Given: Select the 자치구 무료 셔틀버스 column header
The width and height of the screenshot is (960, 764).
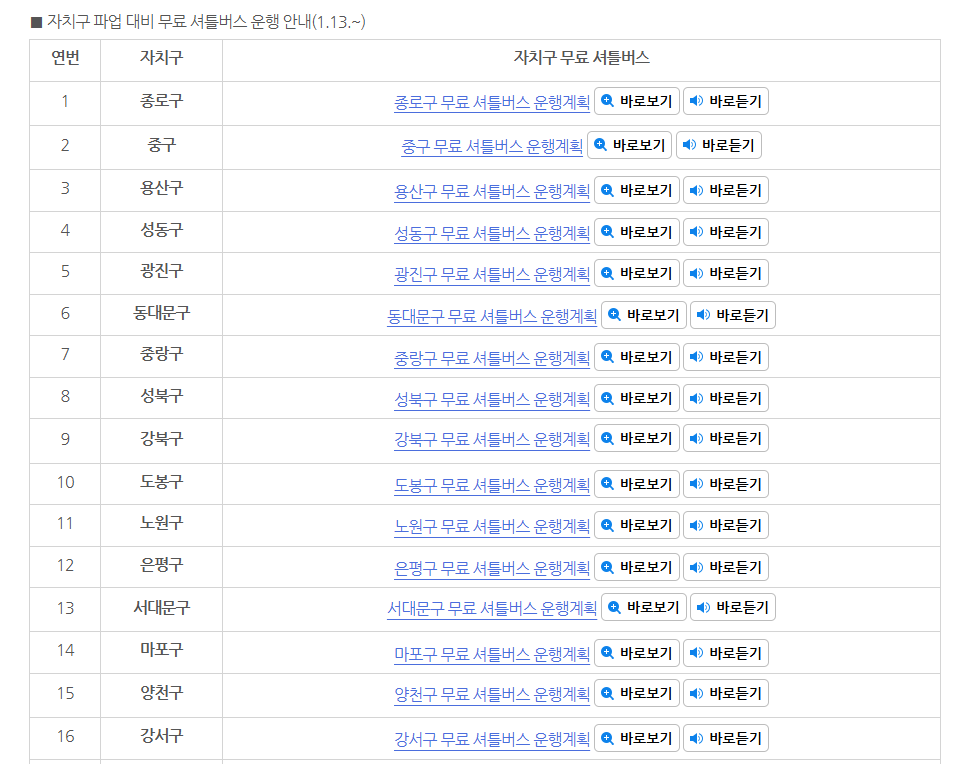Looking at the screenshot, I should tap(581, 58).
